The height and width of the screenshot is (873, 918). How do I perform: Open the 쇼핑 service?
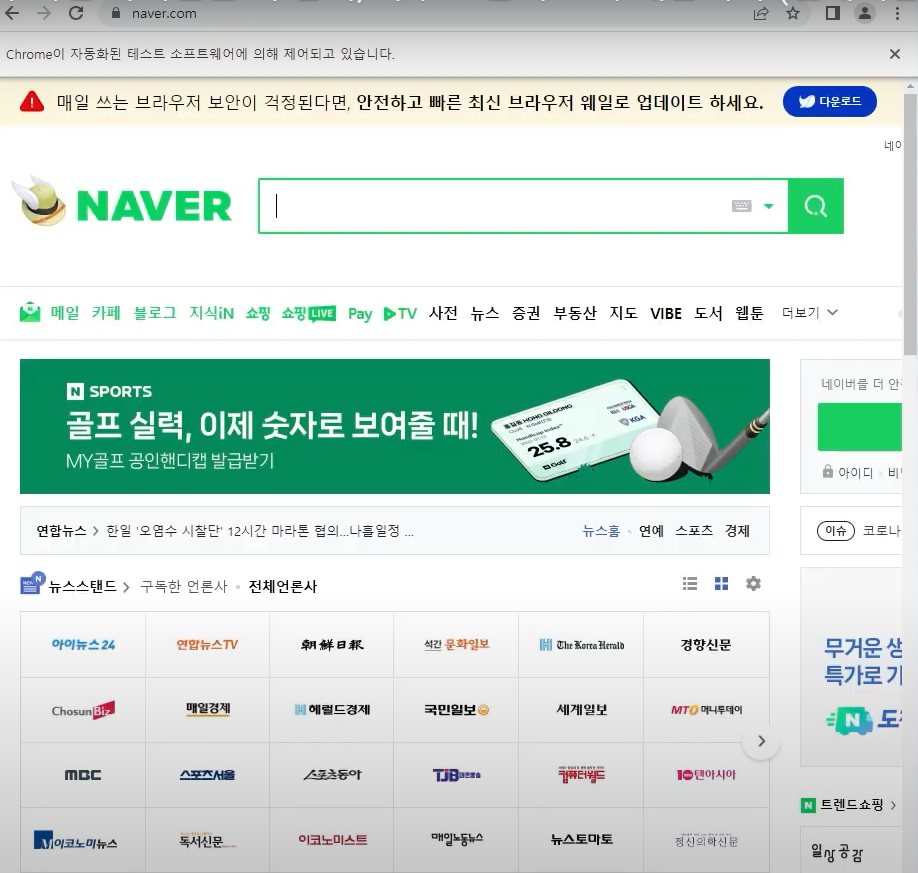click(258, 313)
